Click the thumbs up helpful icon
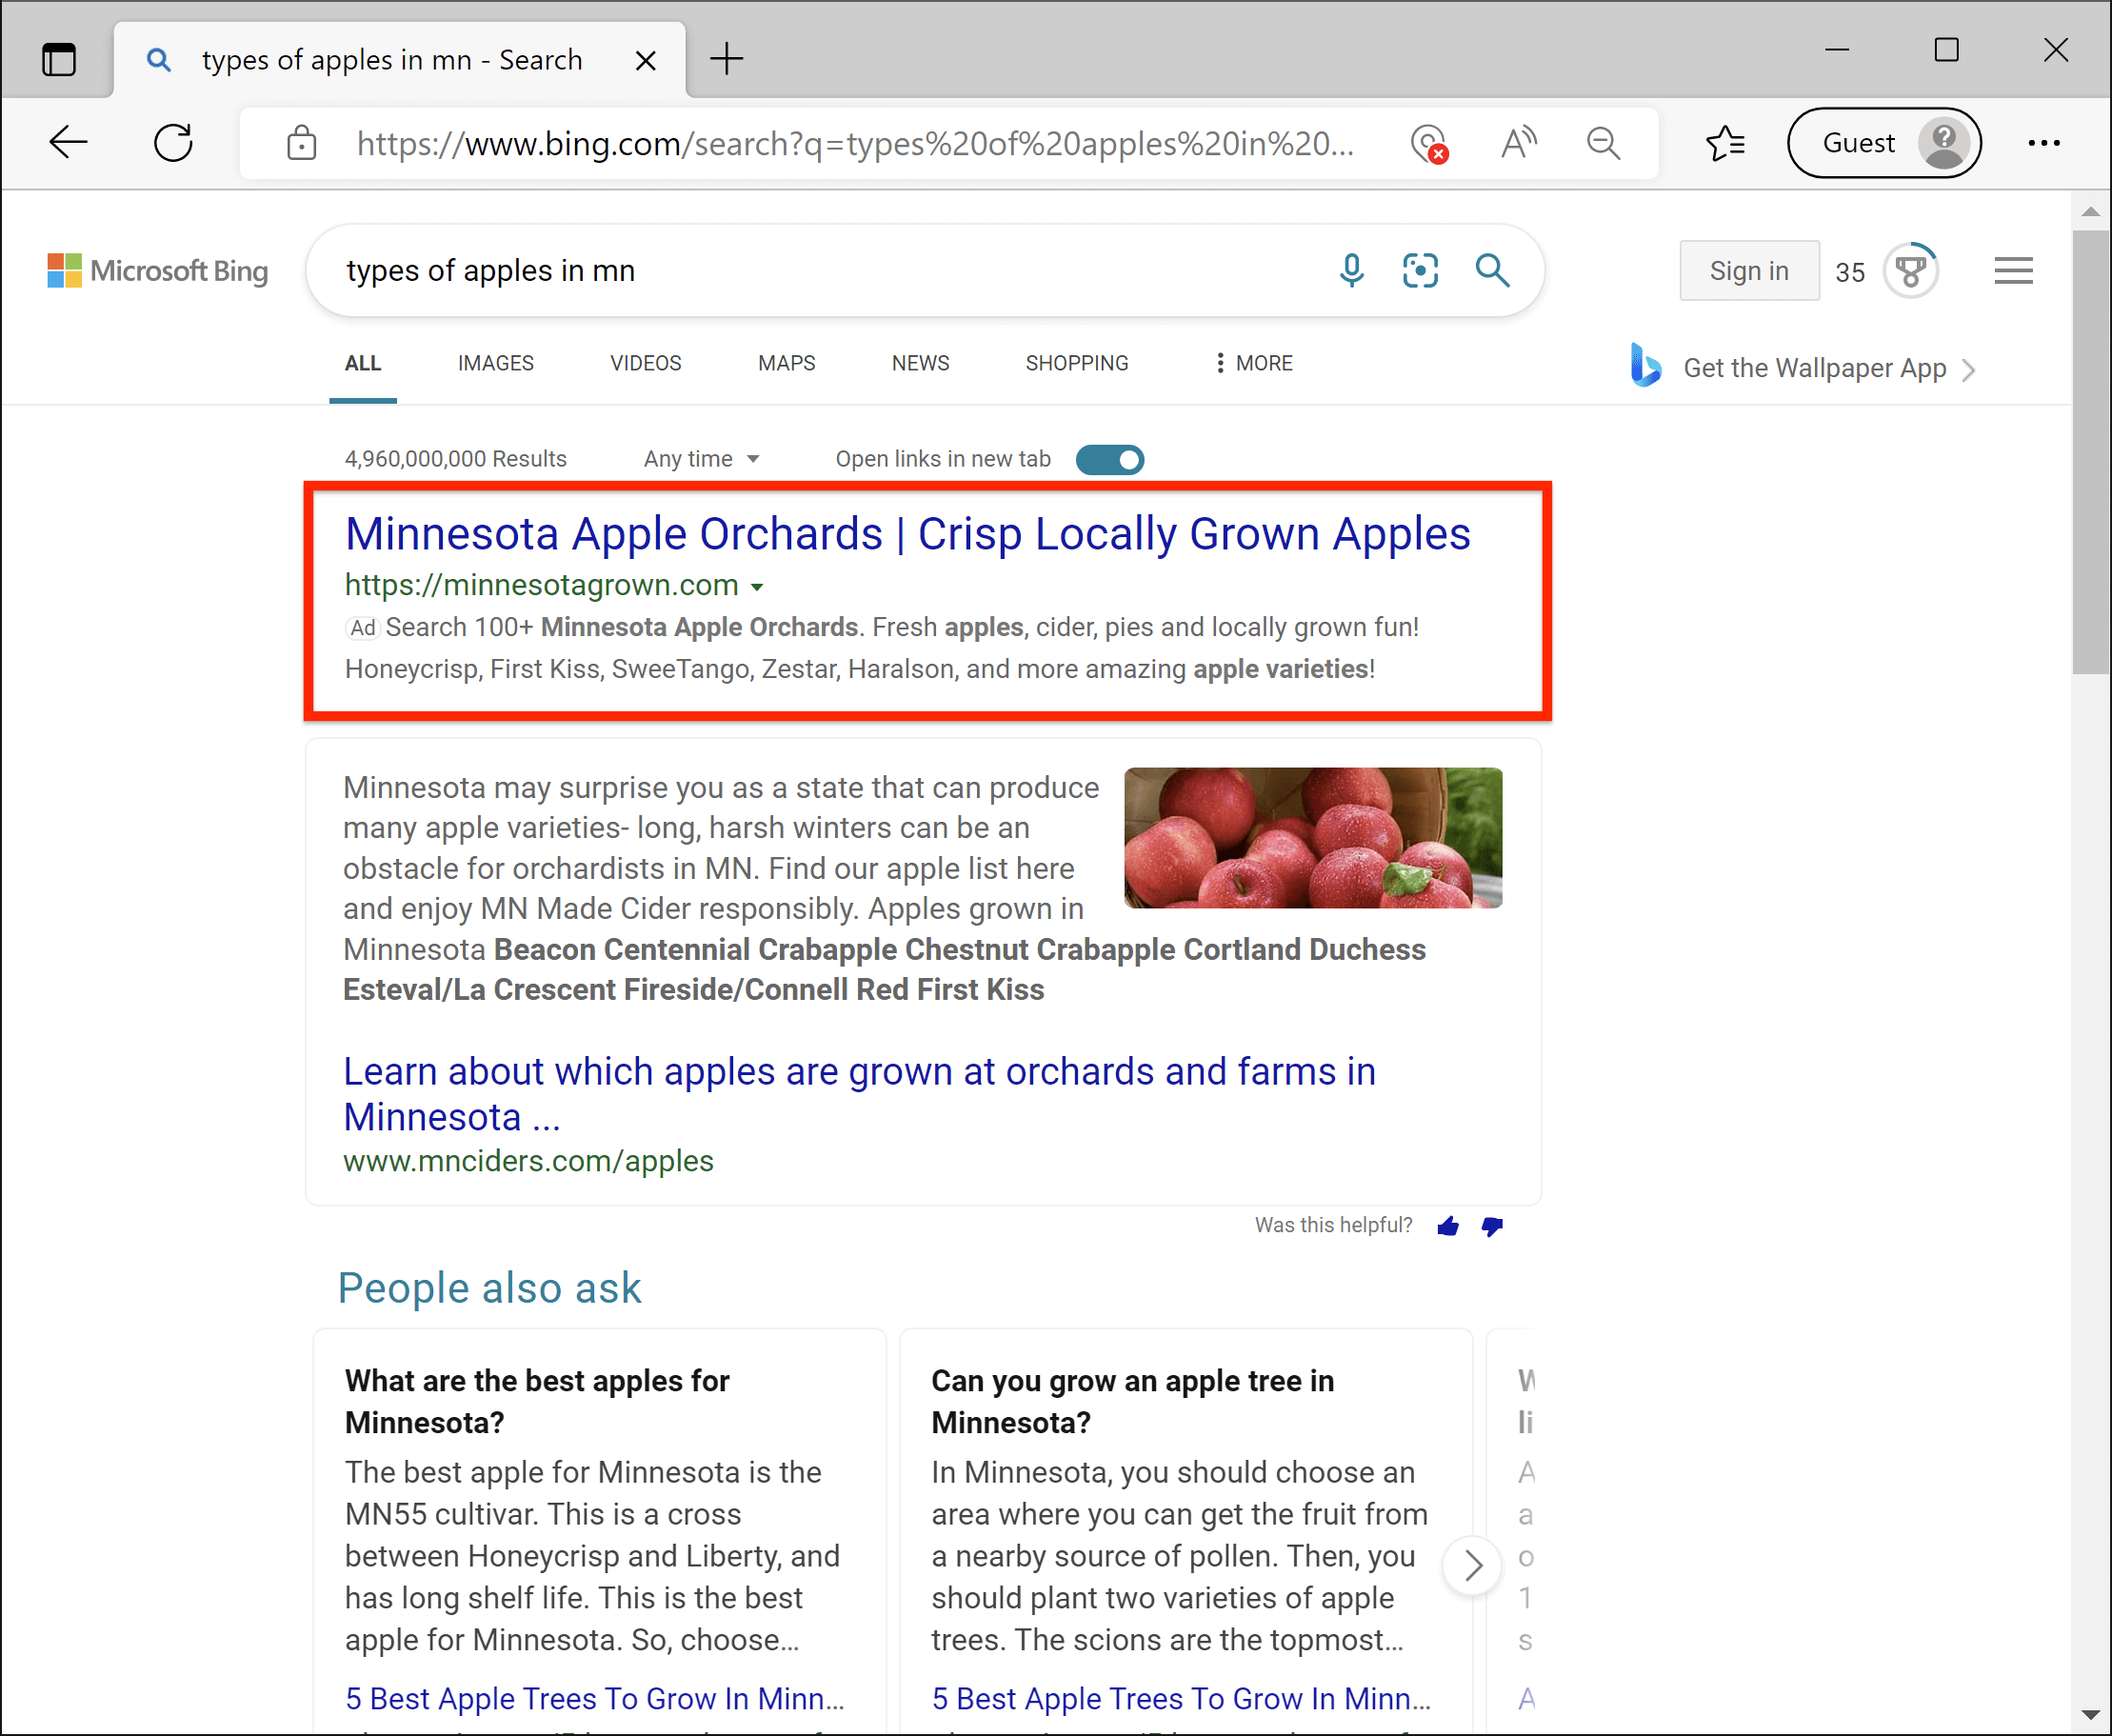The width and height of the screenshot is (2112, 1736). 1447,1226
